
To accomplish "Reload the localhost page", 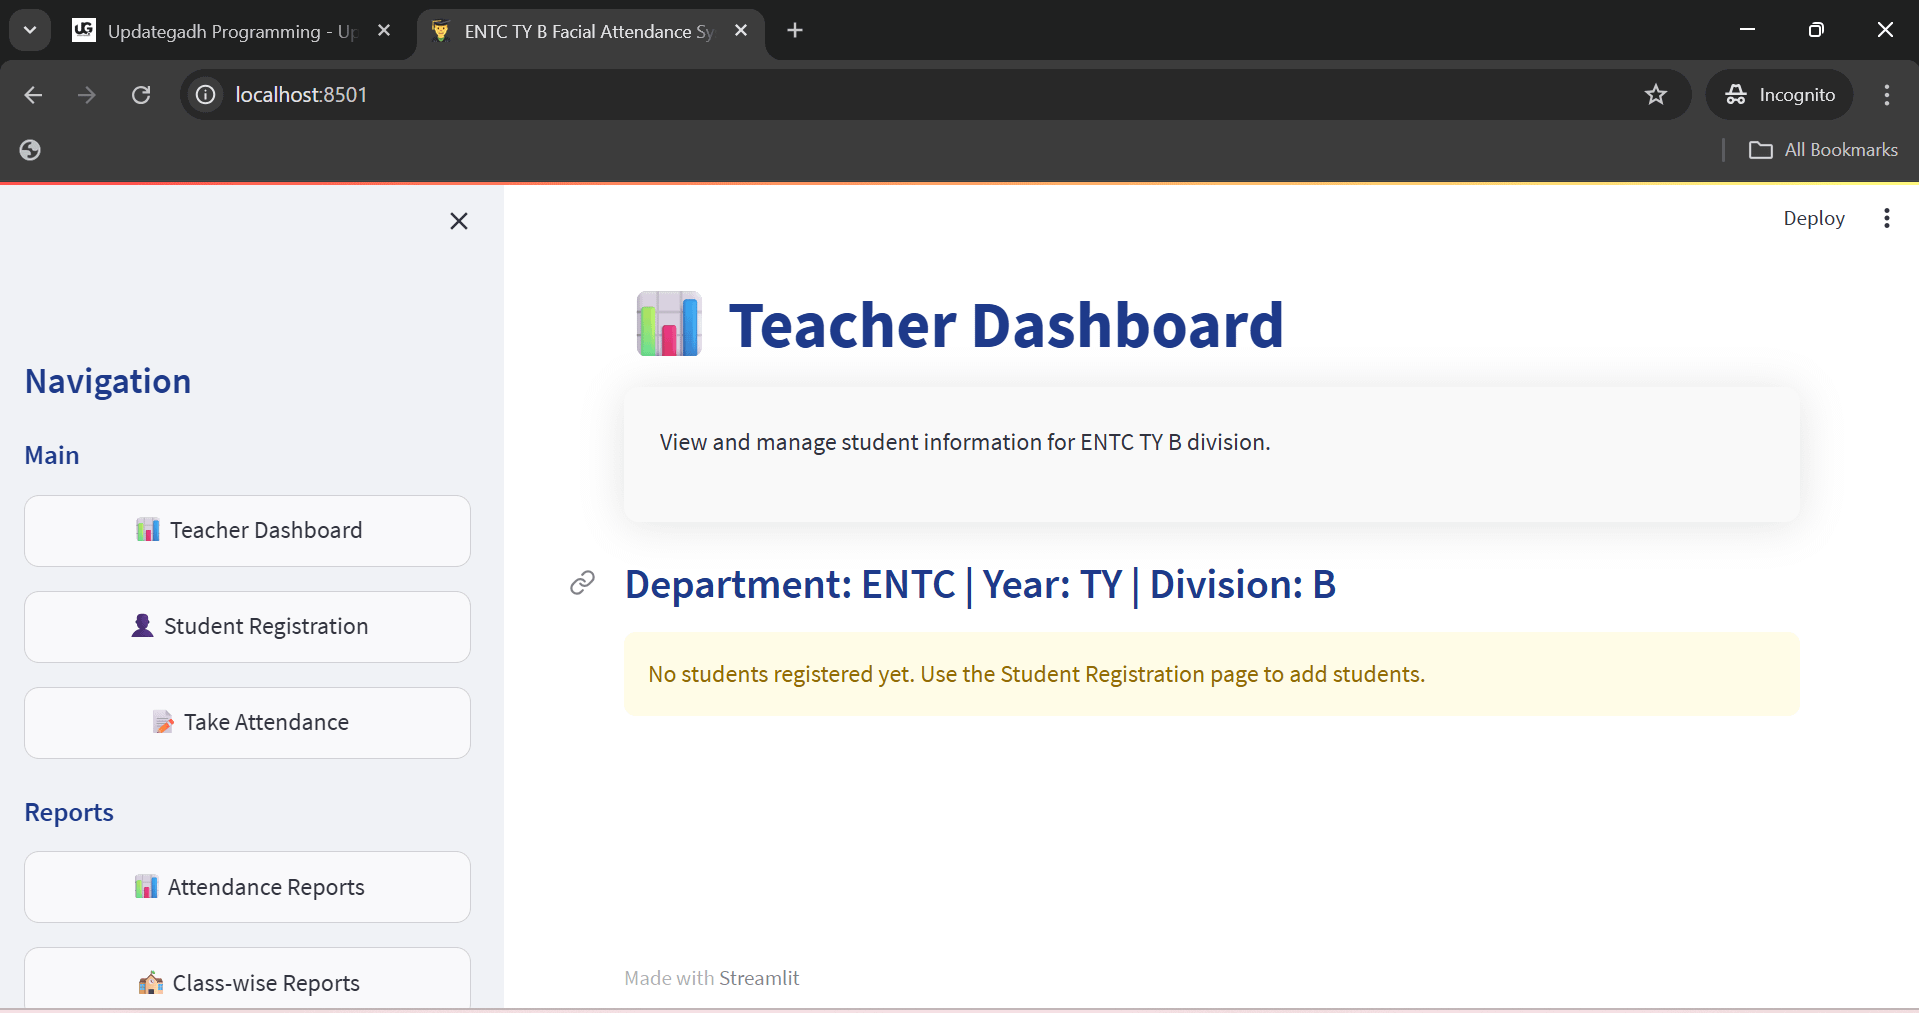I will tap(141, 95).
